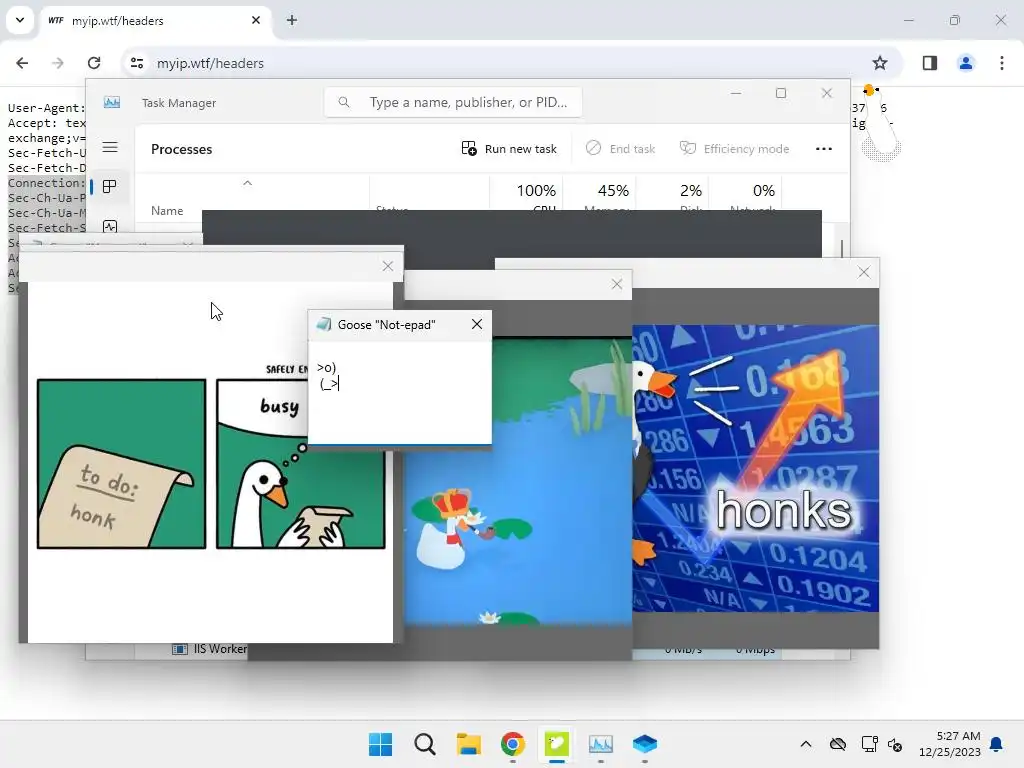Click the to do: honk comic panel
This screenshot has width=1024, height=768.
tap(121, 464)
